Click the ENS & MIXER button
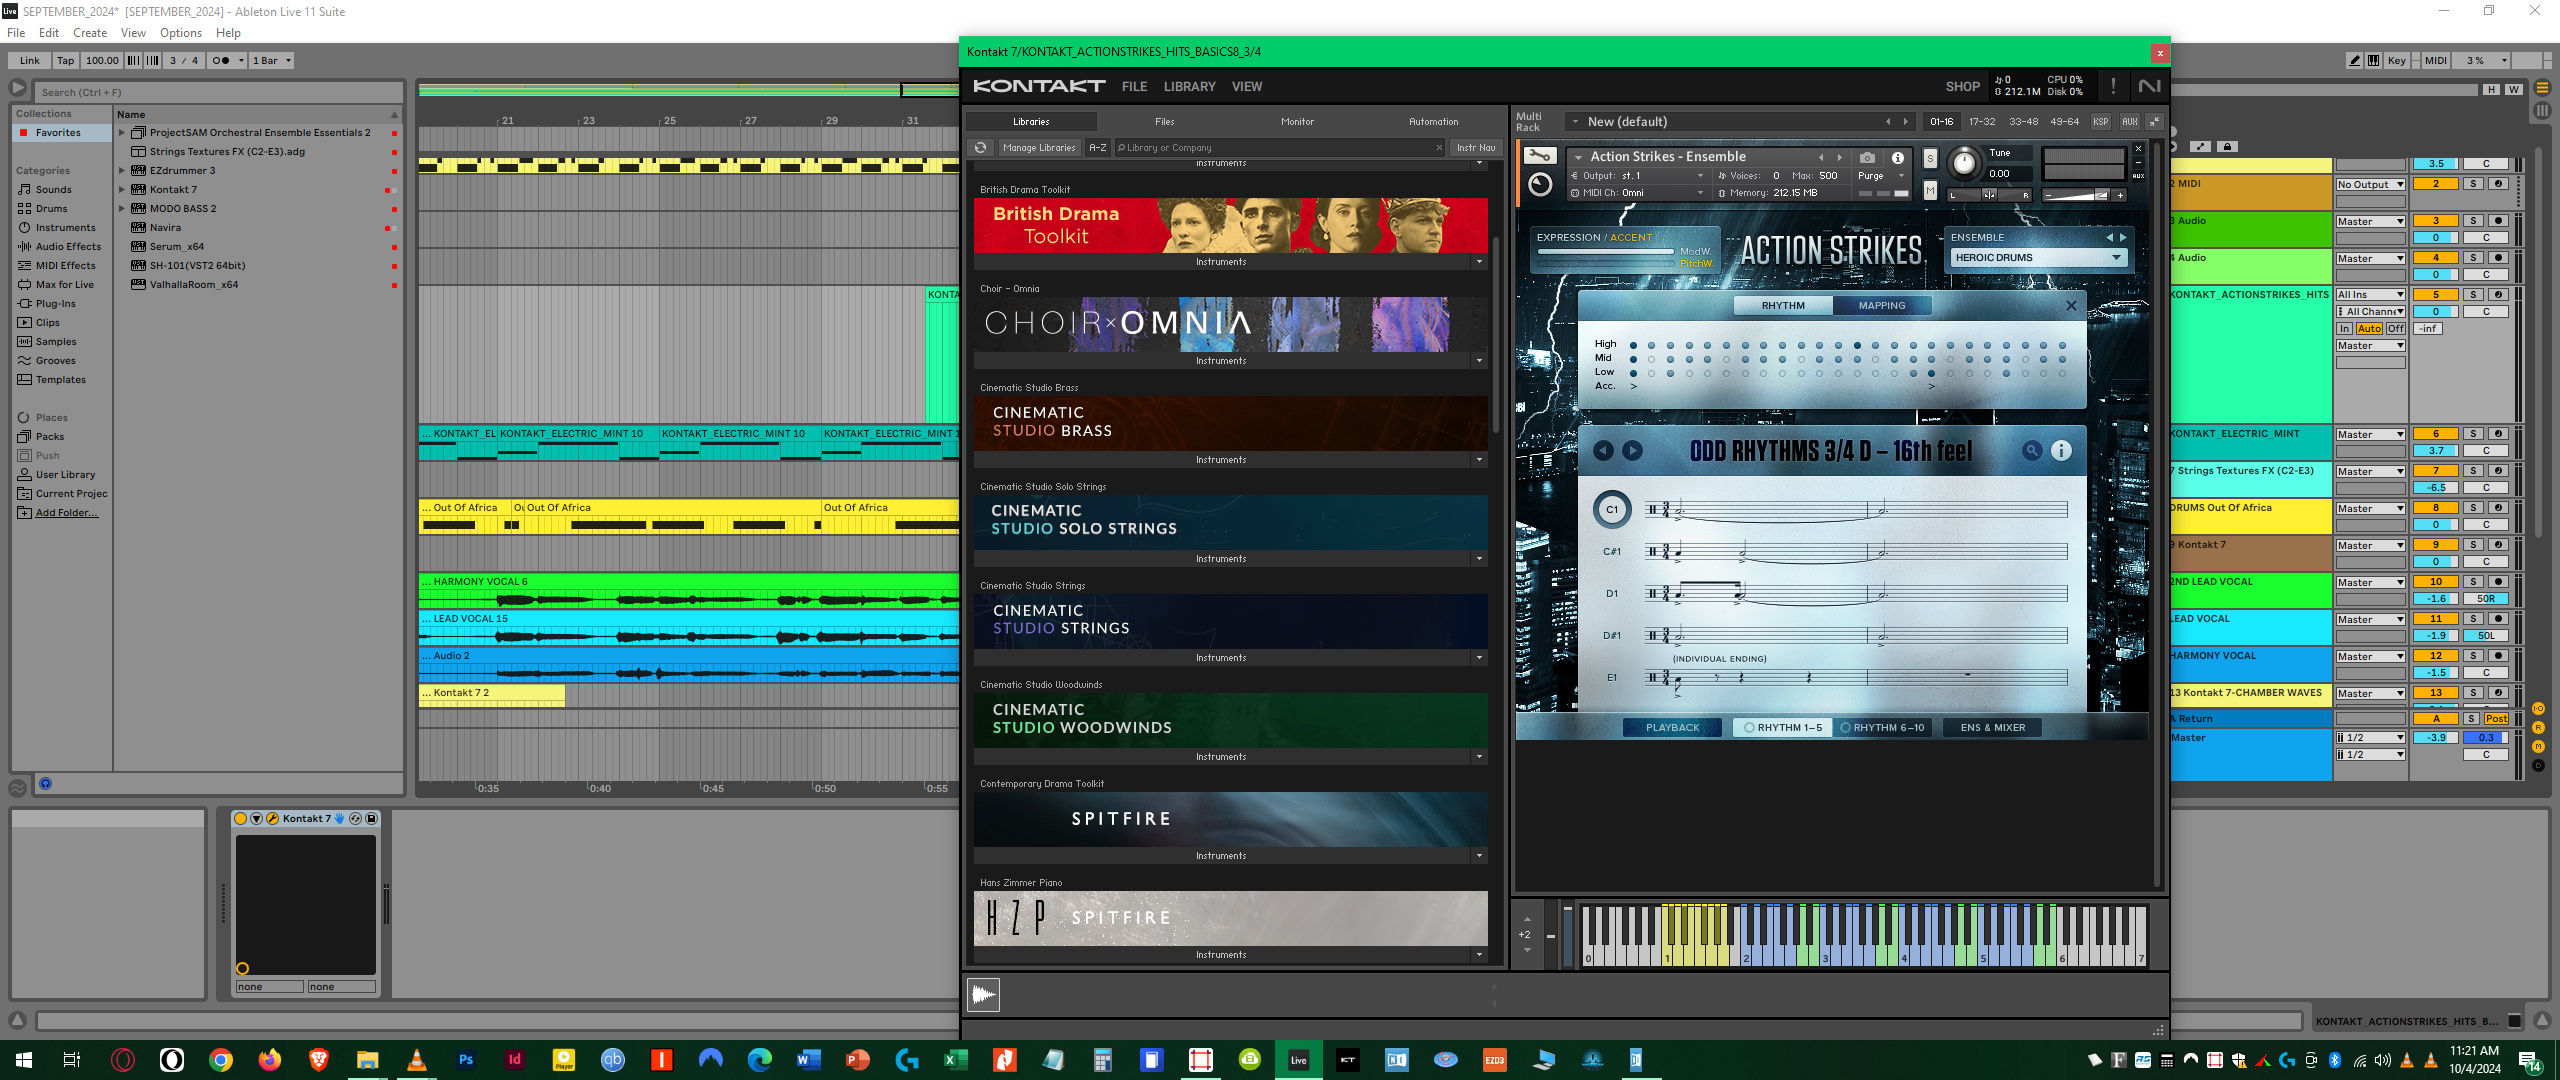 point(1992,728)
